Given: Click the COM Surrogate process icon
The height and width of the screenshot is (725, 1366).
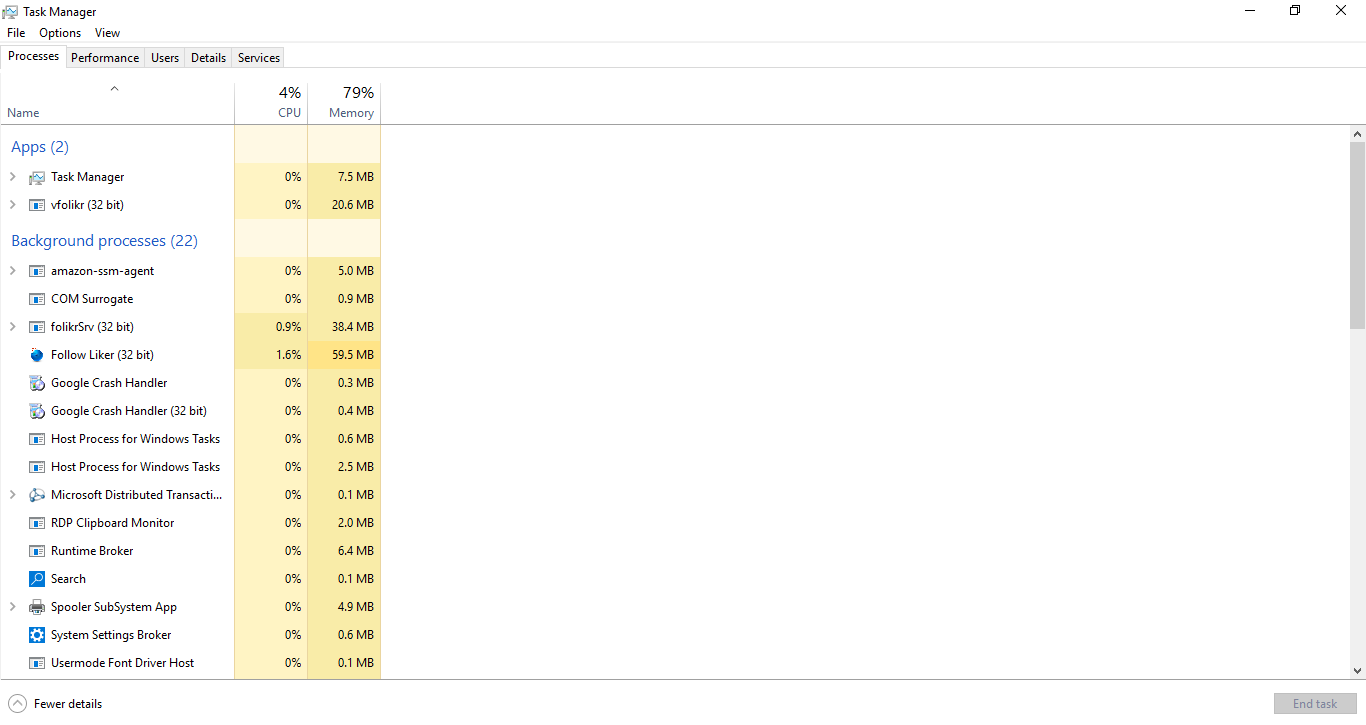Looking at the screenshot, I should 37,299.
